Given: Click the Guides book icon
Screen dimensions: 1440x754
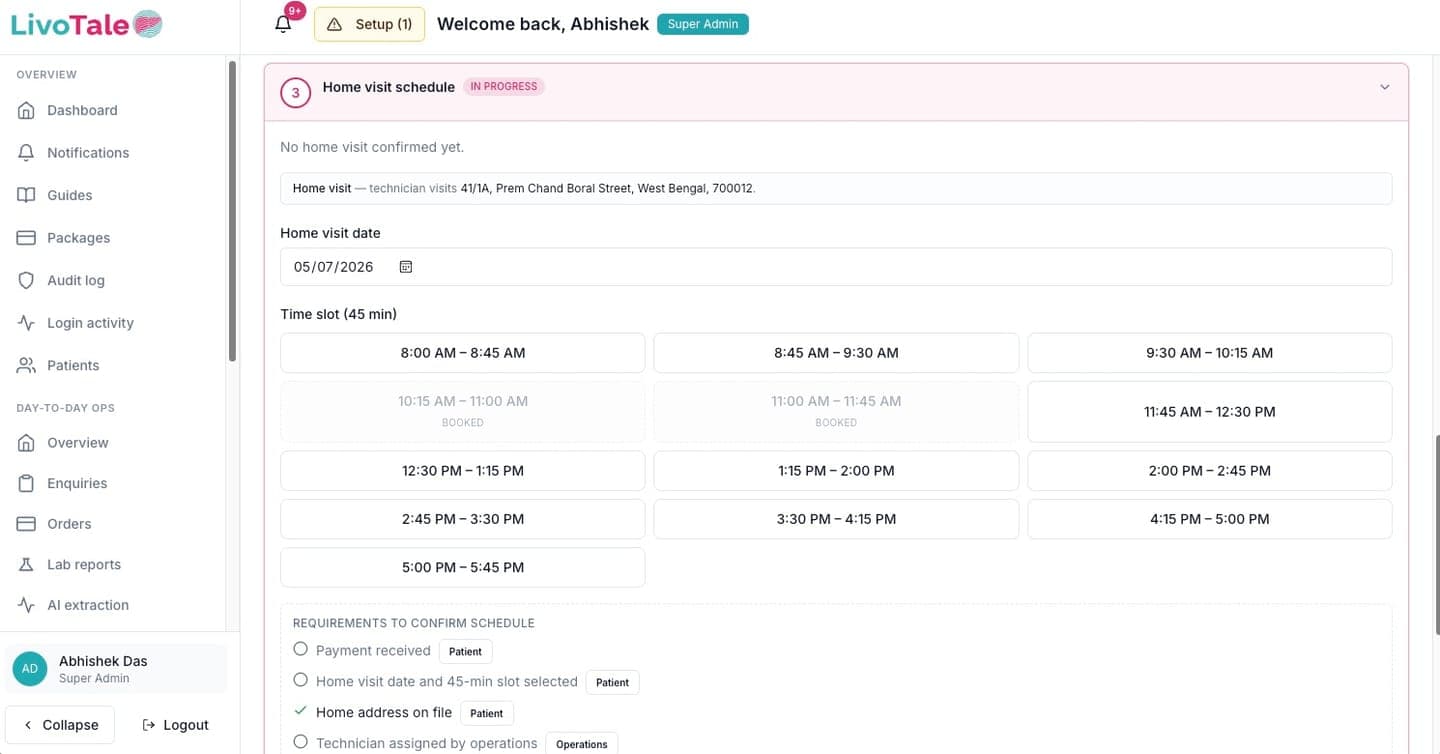Looking at the screenshot, I should (x=26, y=195).
